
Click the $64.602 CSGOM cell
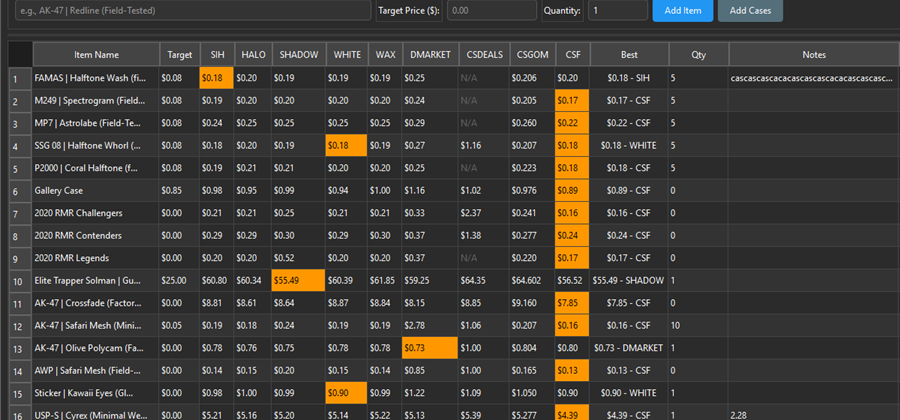(532, 281)
